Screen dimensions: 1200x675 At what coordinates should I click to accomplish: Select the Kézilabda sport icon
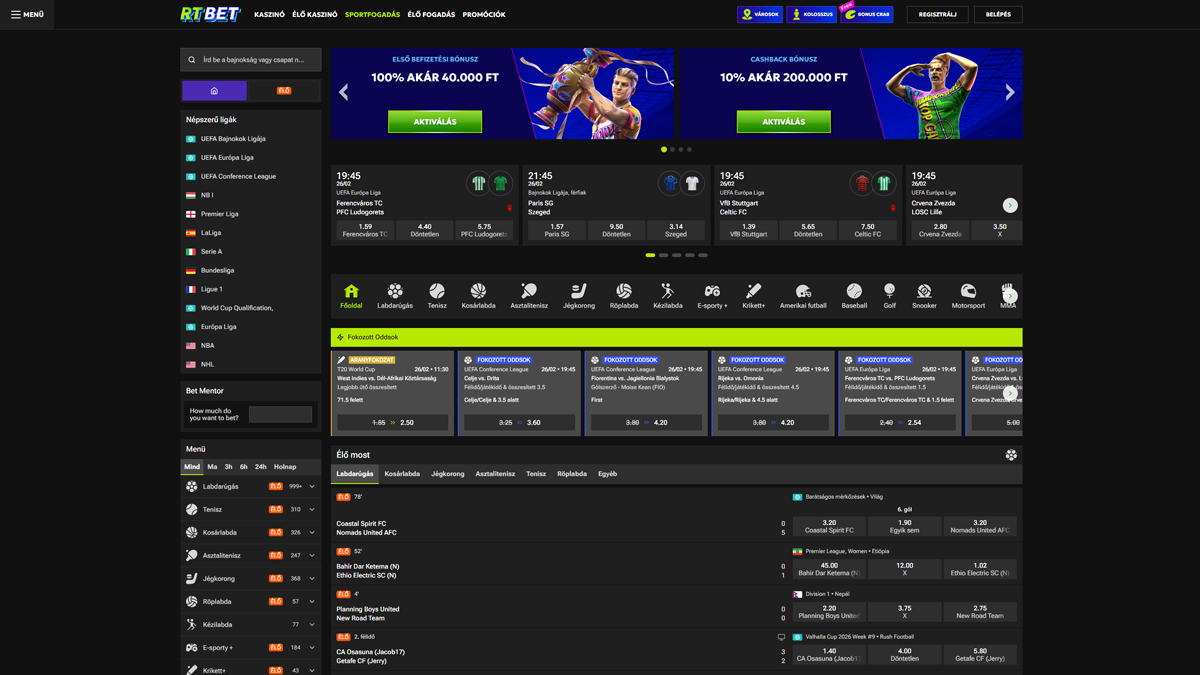click(x=668, y=296)
